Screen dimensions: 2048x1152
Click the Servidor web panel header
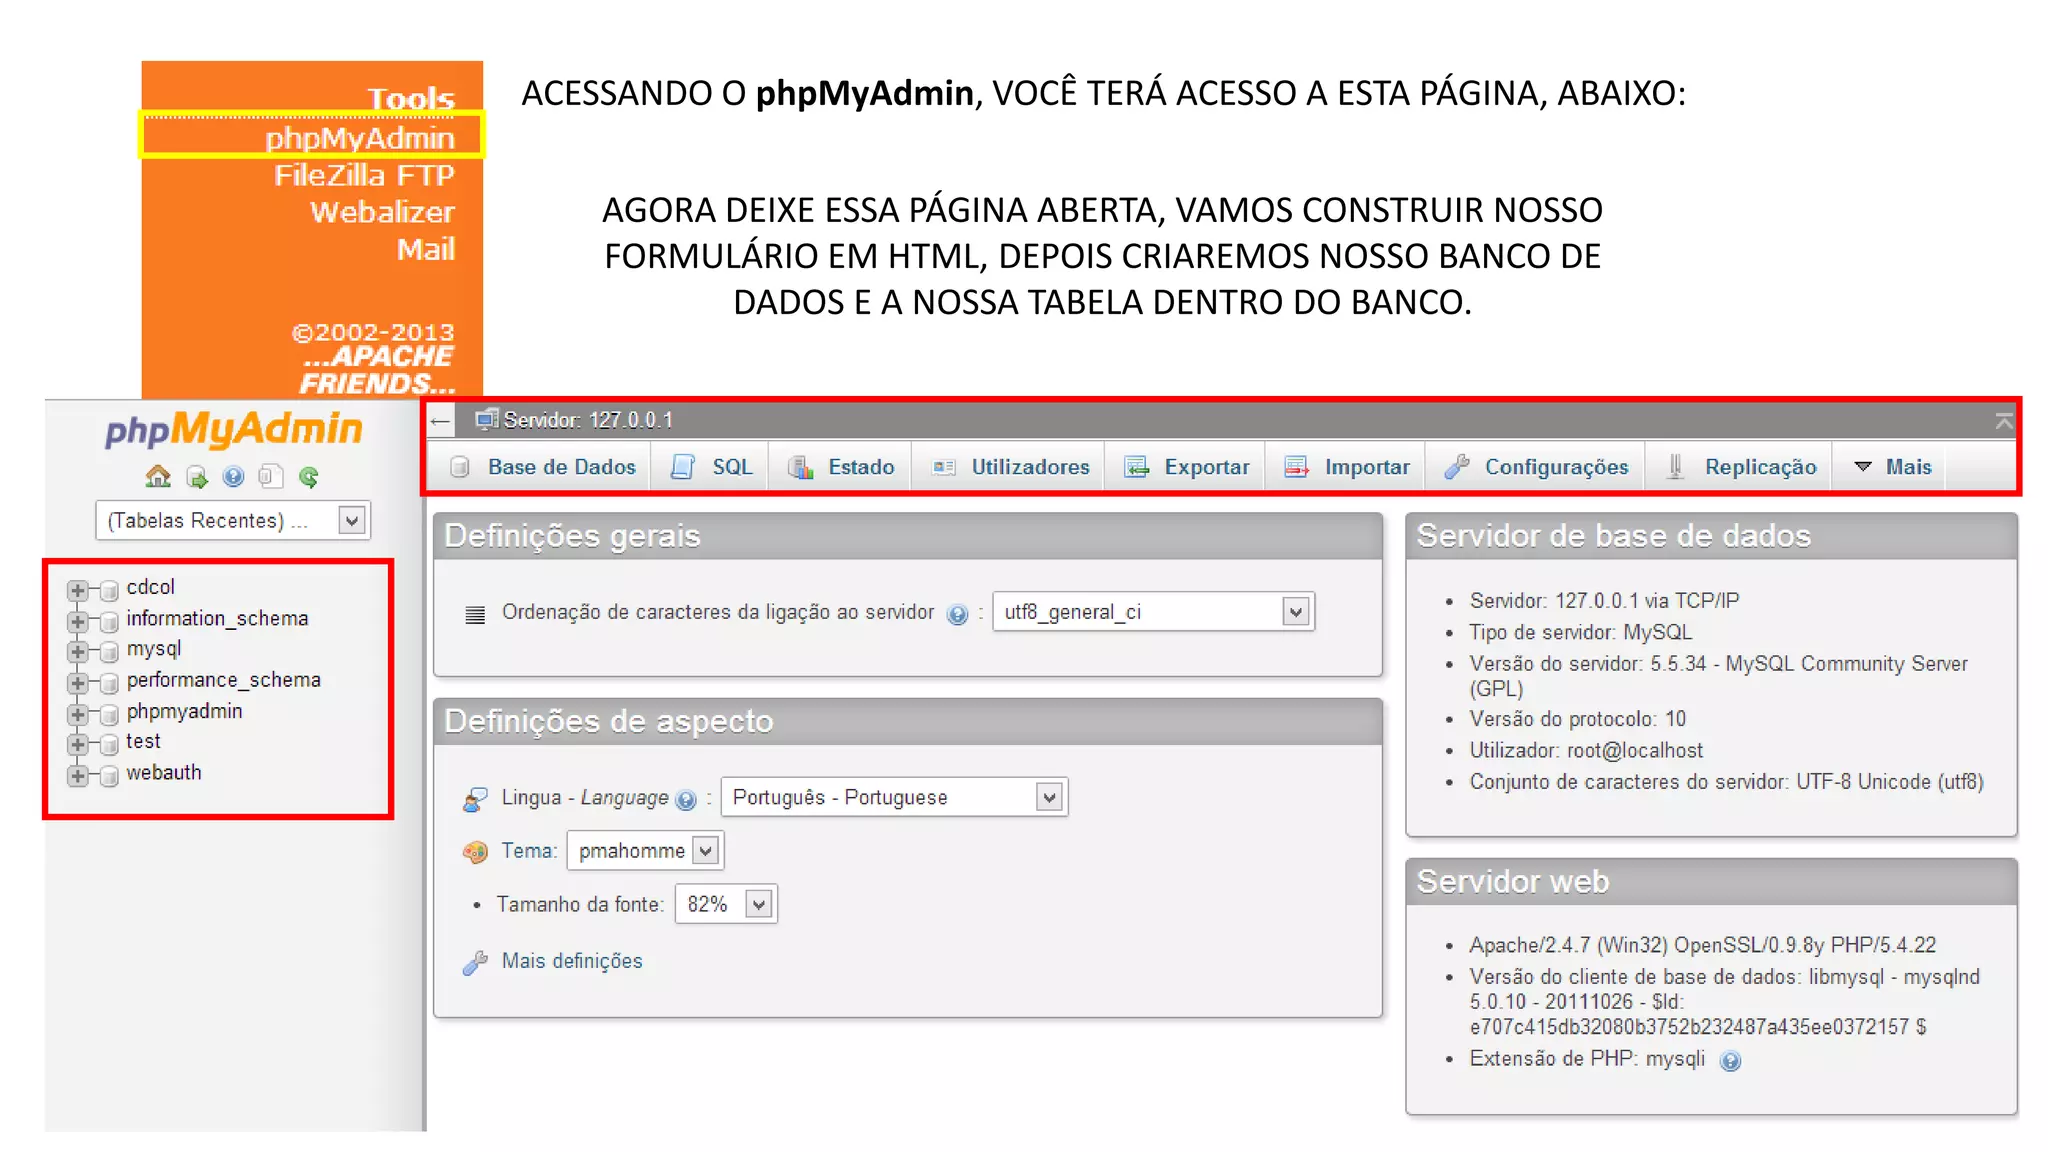pos(1711,882)
